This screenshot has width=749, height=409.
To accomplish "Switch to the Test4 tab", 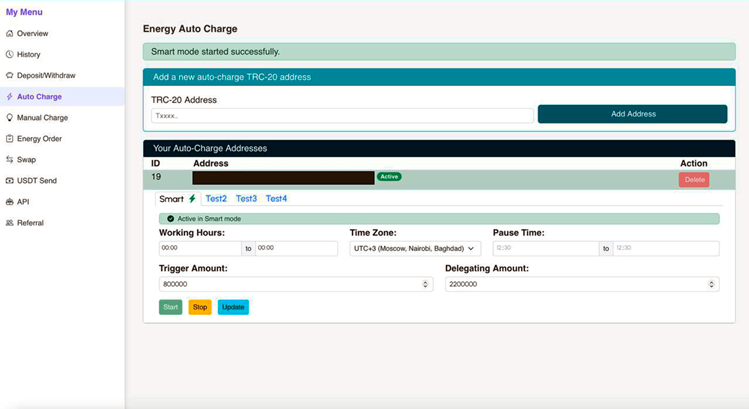I will click(x=276, y=199).
